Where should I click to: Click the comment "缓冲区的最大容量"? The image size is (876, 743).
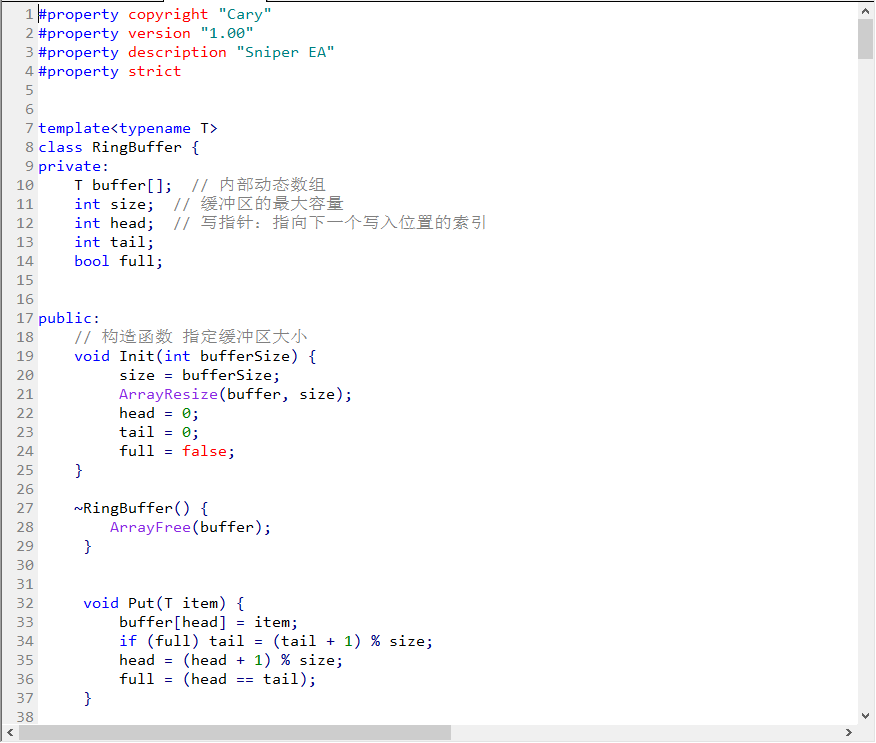click(272, 204)
